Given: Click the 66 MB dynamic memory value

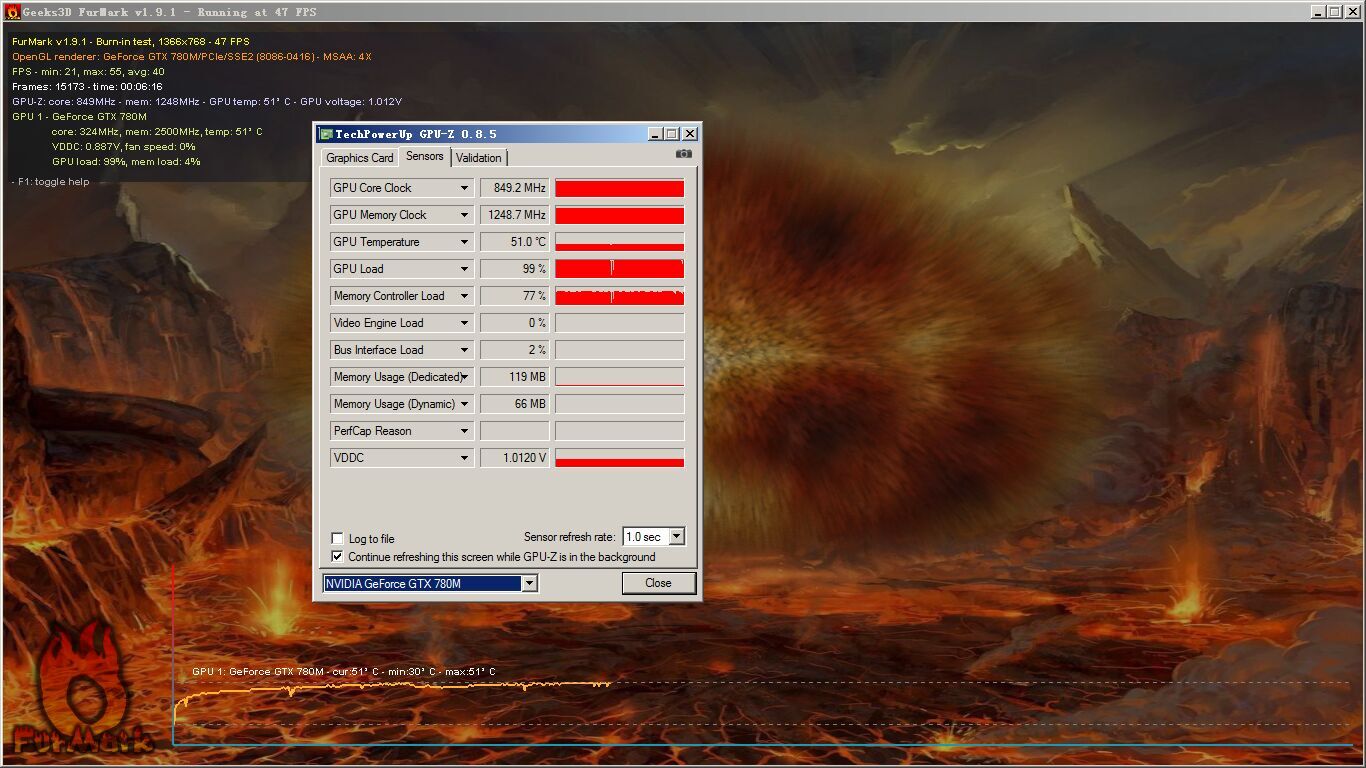Looking at the screenshot, I should pyautogui.click(x=515, y=404).
